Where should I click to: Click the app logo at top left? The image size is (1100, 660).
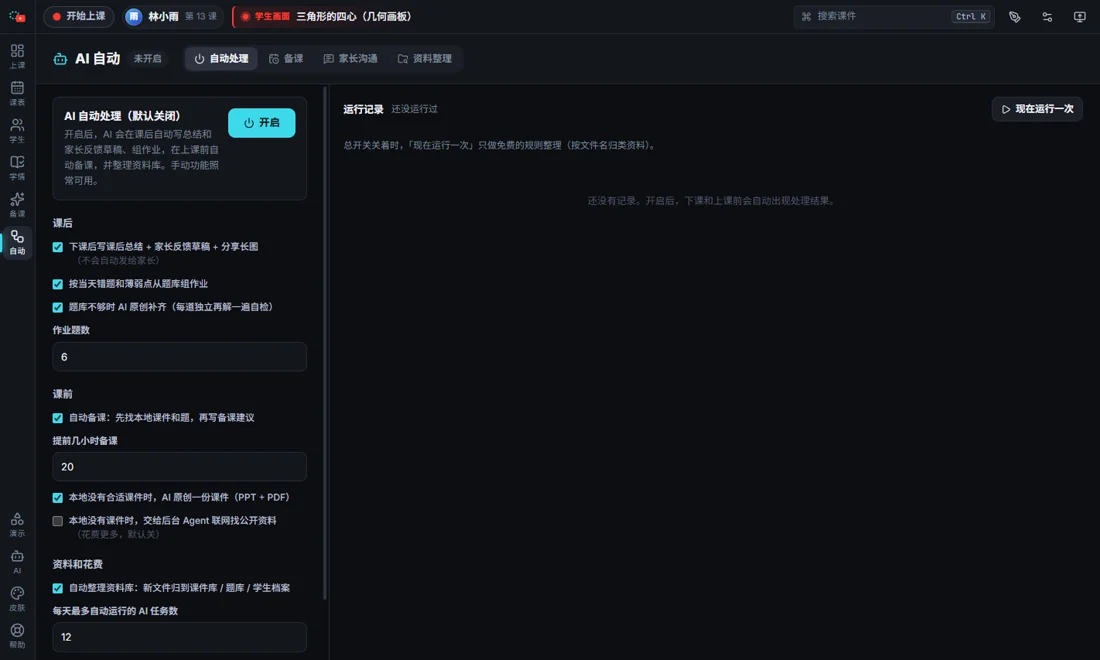tap(17, 16)
